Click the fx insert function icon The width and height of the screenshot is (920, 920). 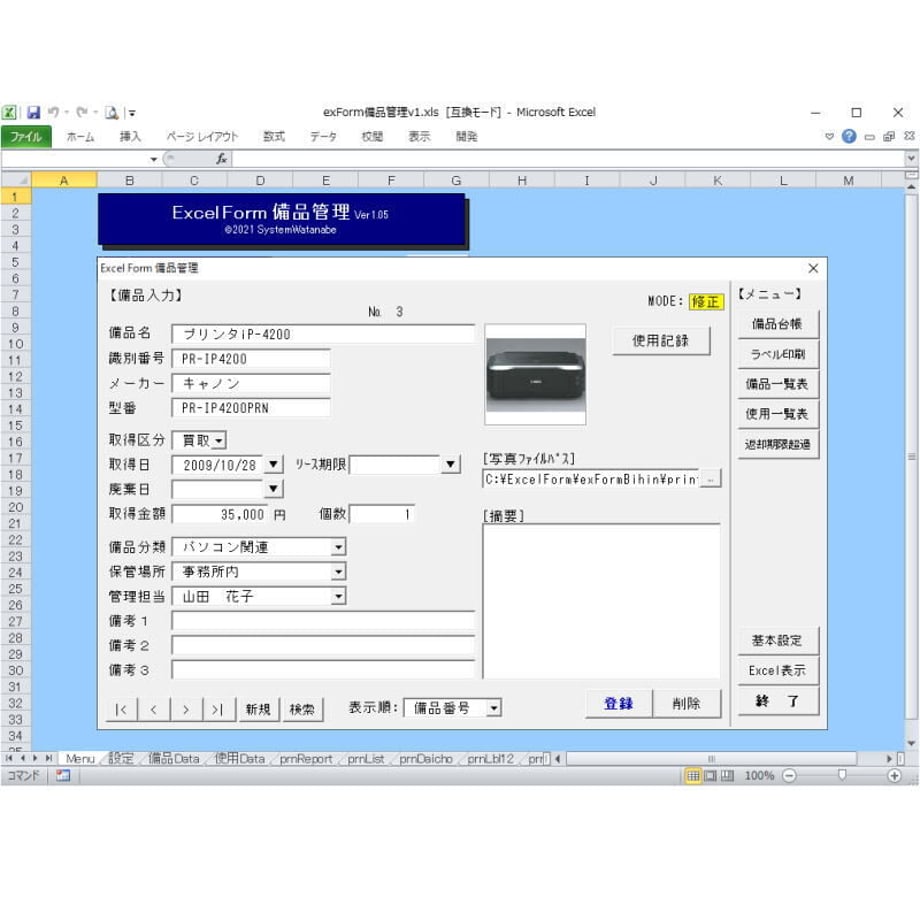tap(221, 159)
